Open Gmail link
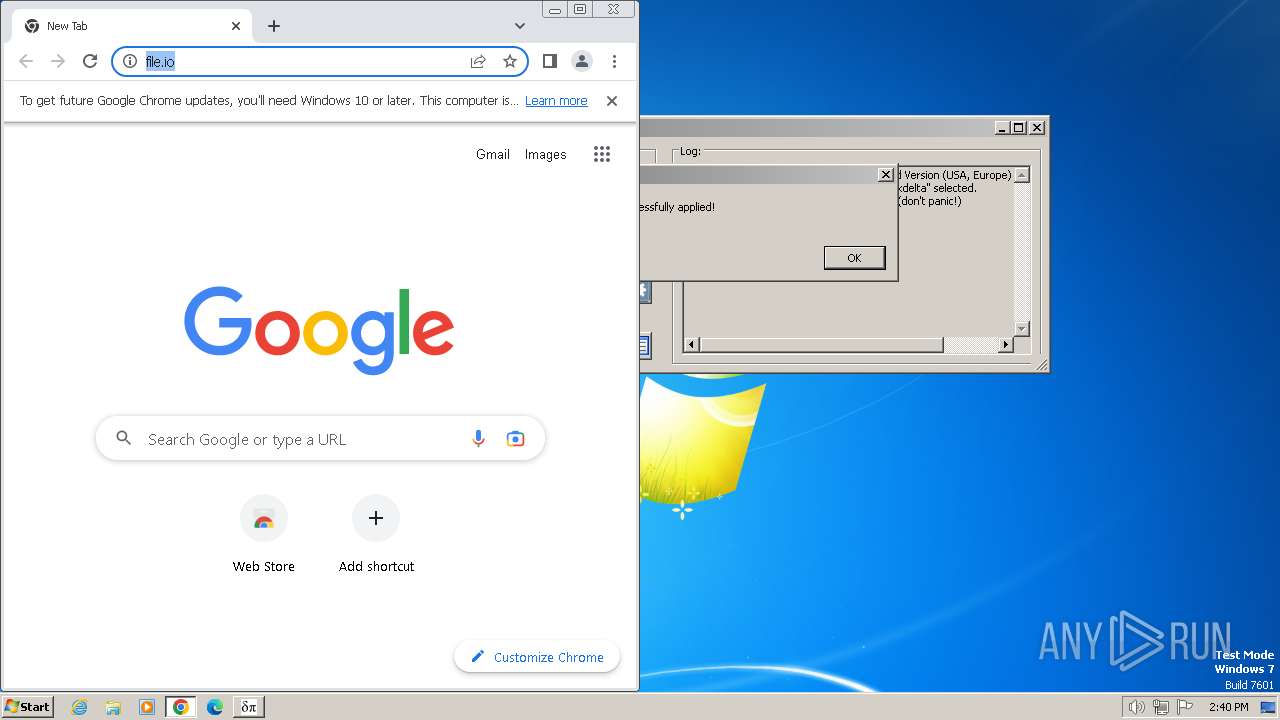The height and width of the screenshot is (720, 1280). [x=493, y=154]
